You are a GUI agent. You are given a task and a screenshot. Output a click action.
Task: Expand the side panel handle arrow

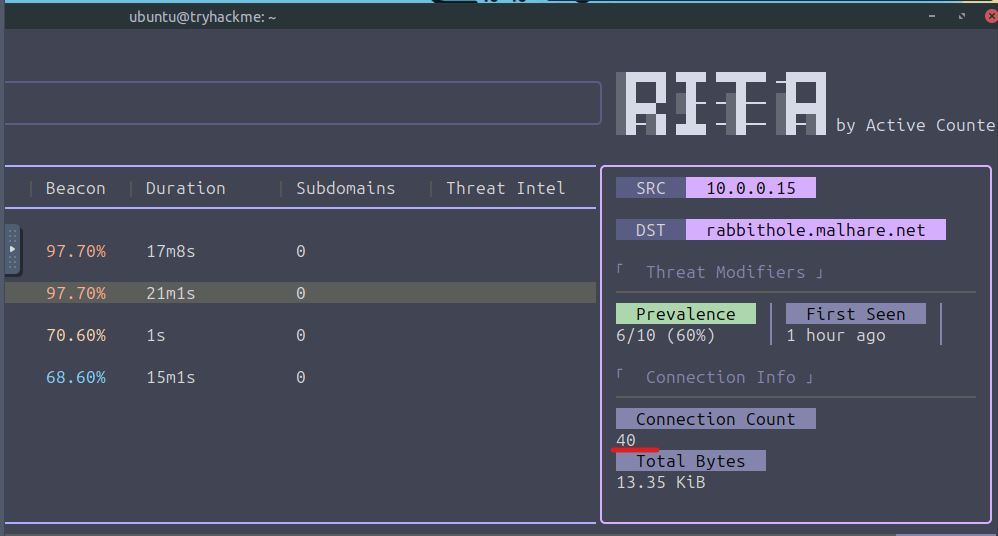[12, 249]
